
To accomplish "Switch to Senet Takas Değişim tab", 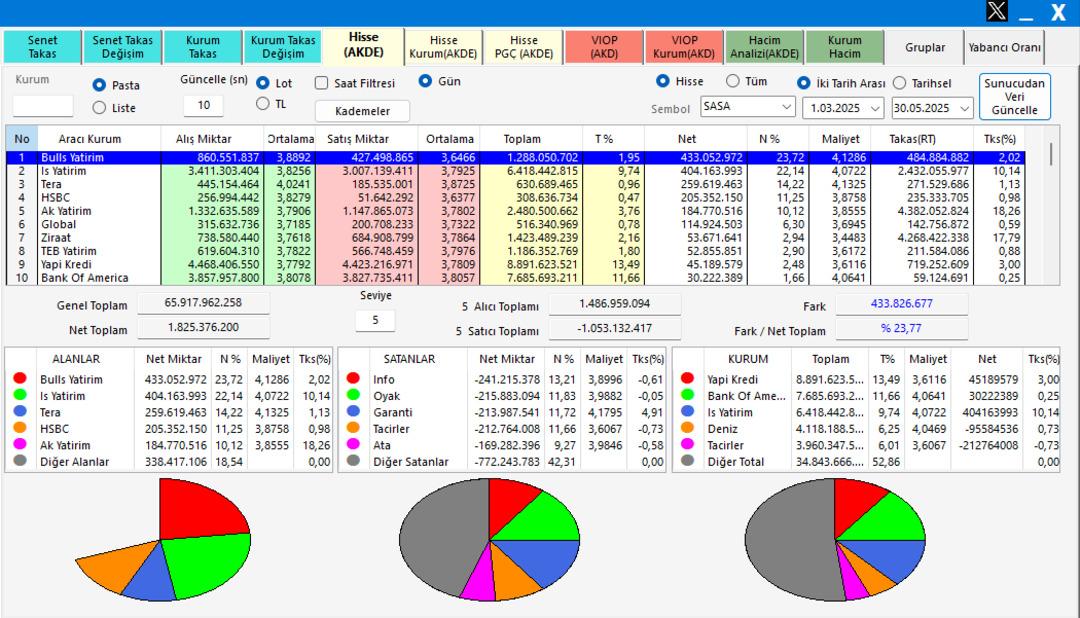I will (123, 47).
